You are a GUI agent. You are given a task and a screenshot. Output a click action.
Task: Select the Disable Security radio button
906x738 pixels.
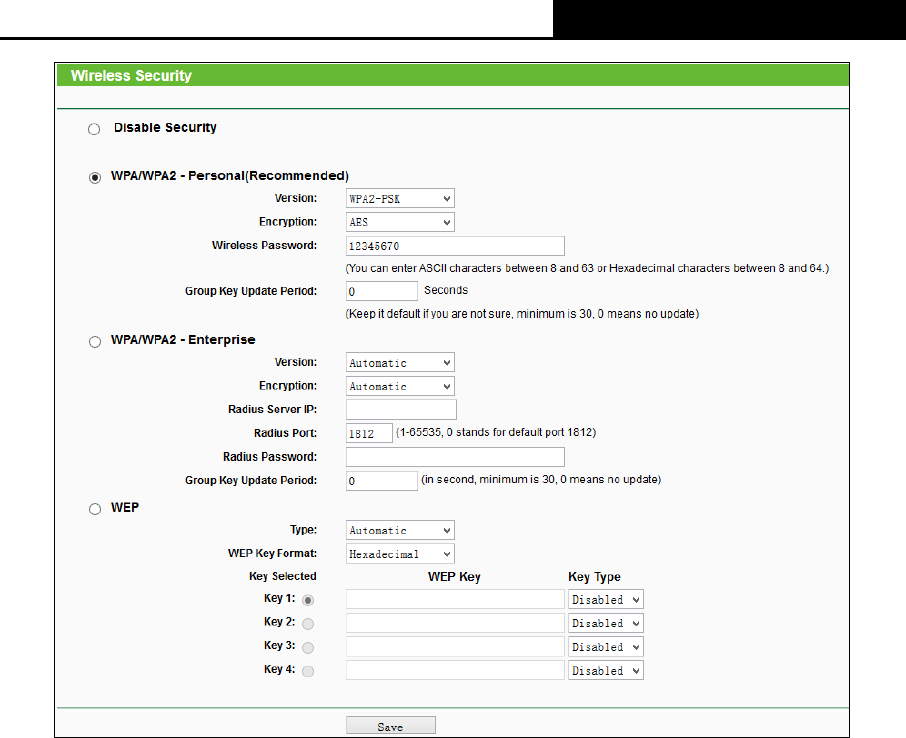94,130
